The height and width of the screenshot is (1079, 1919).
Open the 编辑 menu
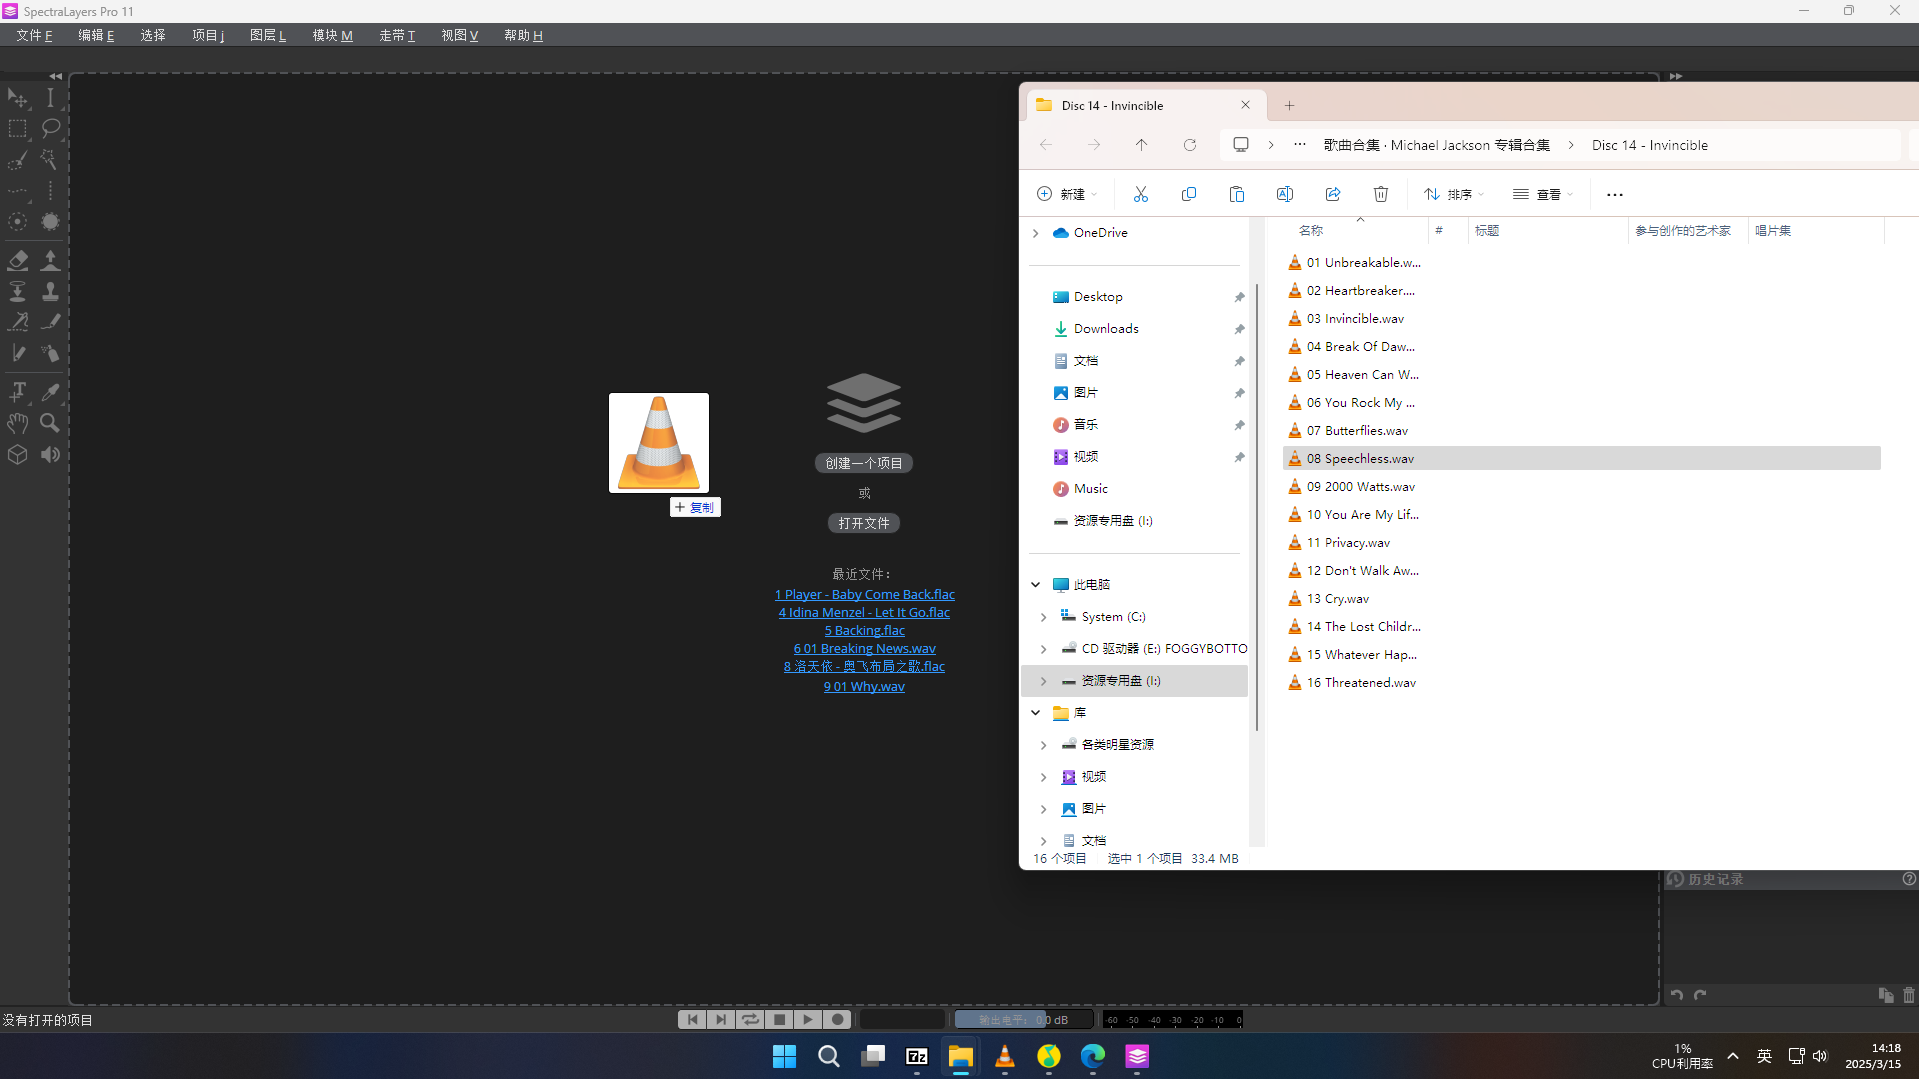(x=96, y=35)
